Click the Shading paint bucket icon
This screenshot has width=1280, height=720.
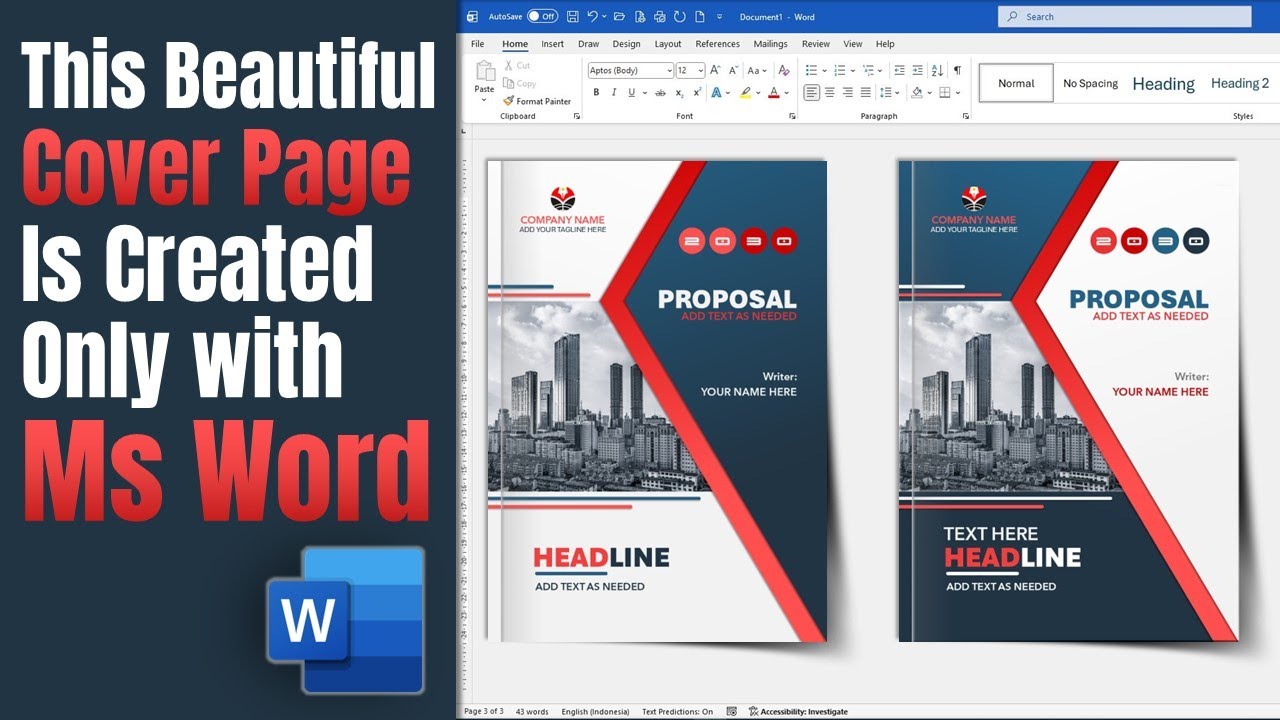[916, 92]
